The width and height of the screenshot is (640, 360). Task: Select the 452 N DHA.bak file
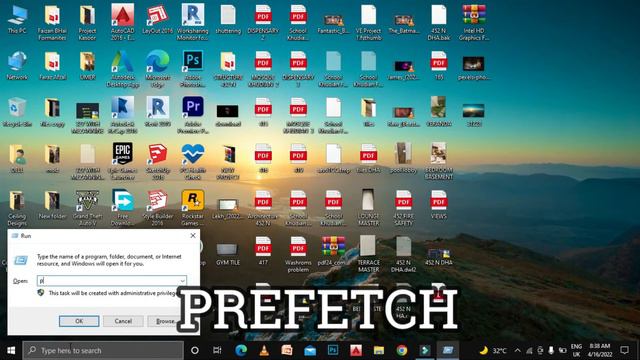[438, 22]
